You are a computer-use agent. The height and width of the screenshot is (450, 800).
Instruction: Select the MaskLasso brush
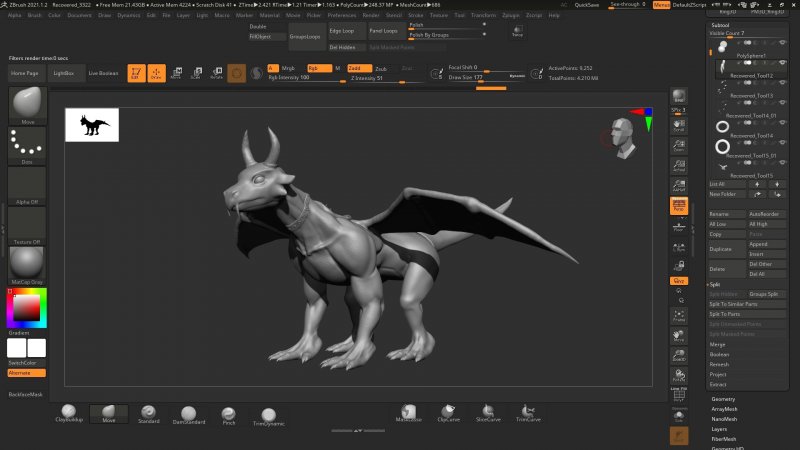409,413
